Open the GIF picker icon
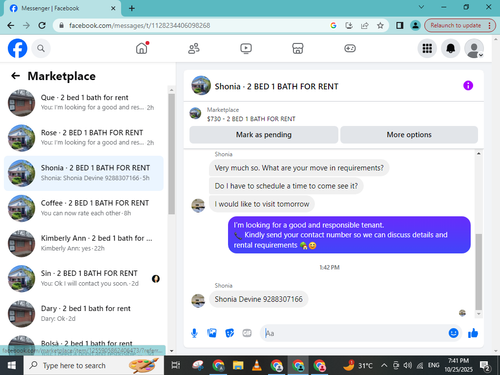The width and height of the screenshot is (500, 375). pyautogui.click(x=247, y=333)
